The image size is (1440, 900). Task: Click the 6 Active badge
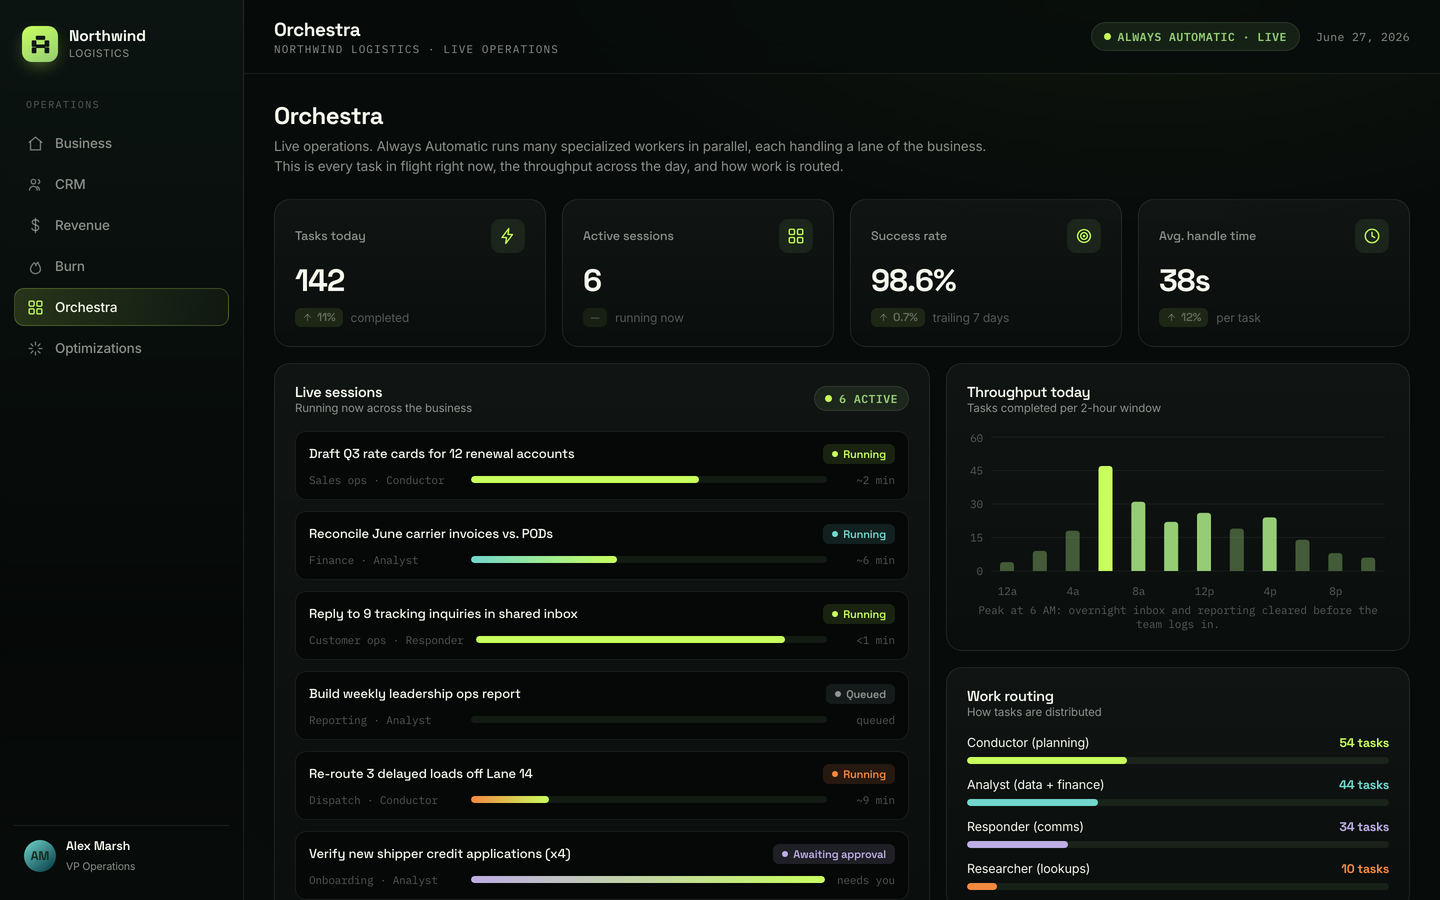861,399
